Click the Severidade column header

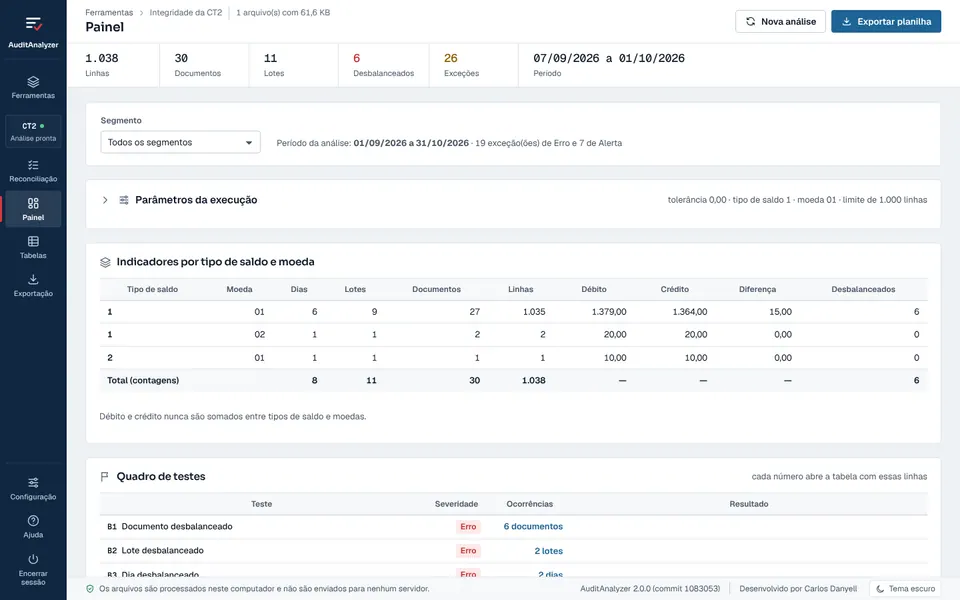(456, 504)
